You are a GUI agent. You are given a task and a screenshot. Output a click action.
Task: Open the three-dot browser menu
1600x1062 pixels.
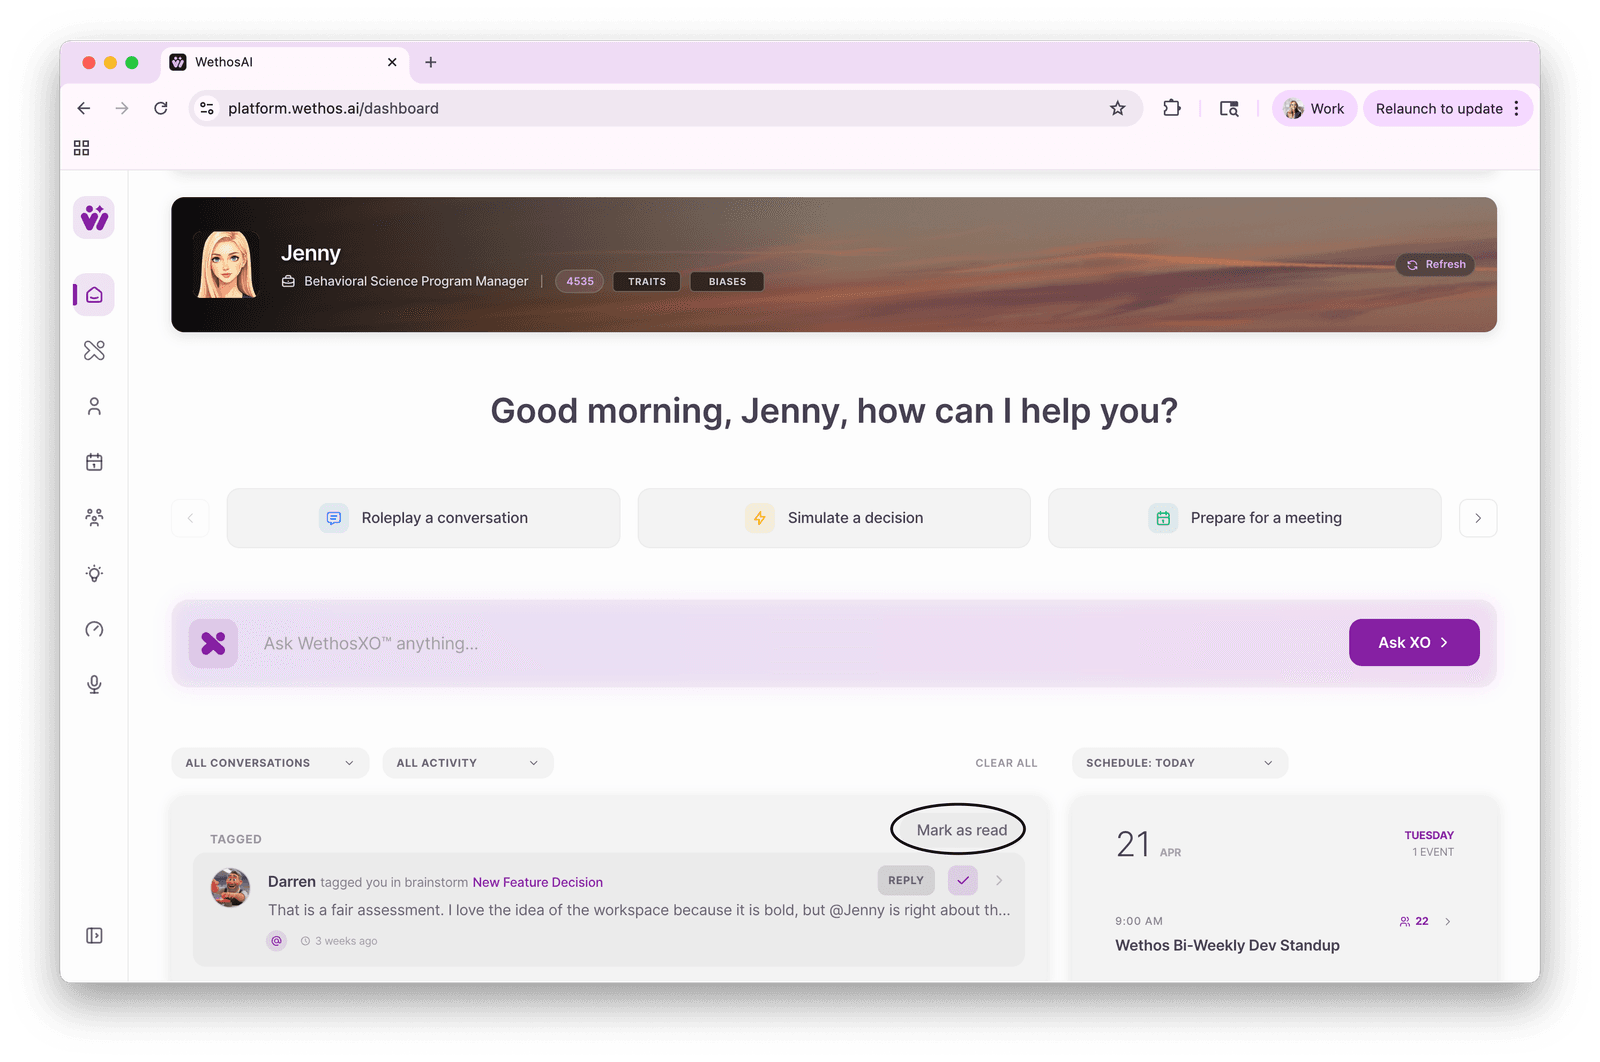click(1517, 108)
